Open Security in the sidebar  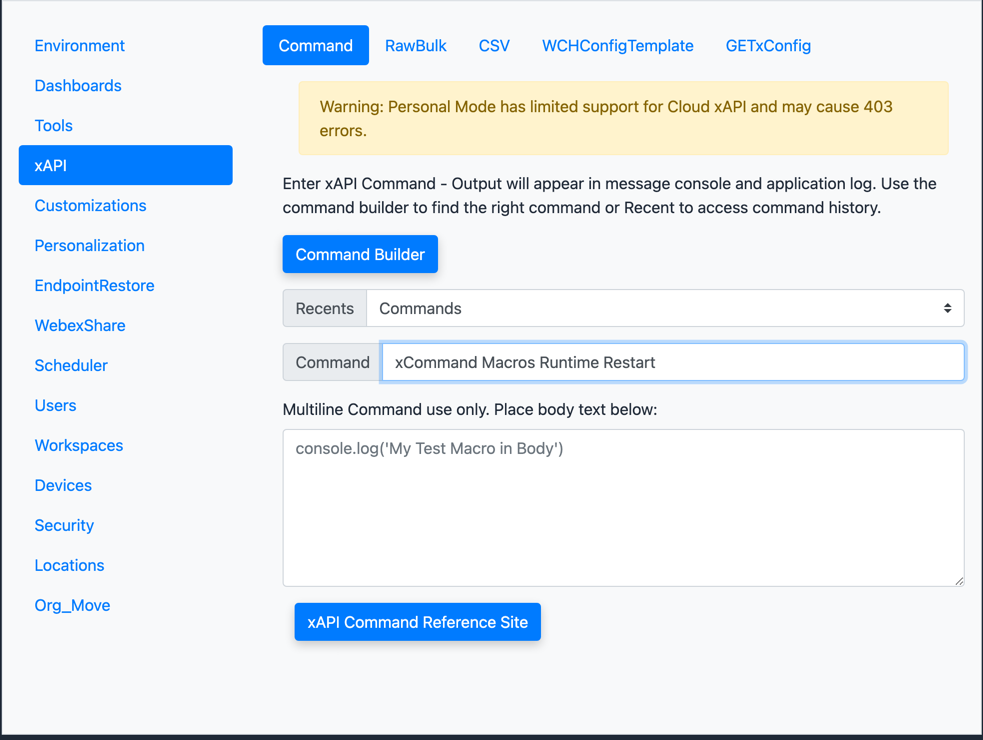64,526
